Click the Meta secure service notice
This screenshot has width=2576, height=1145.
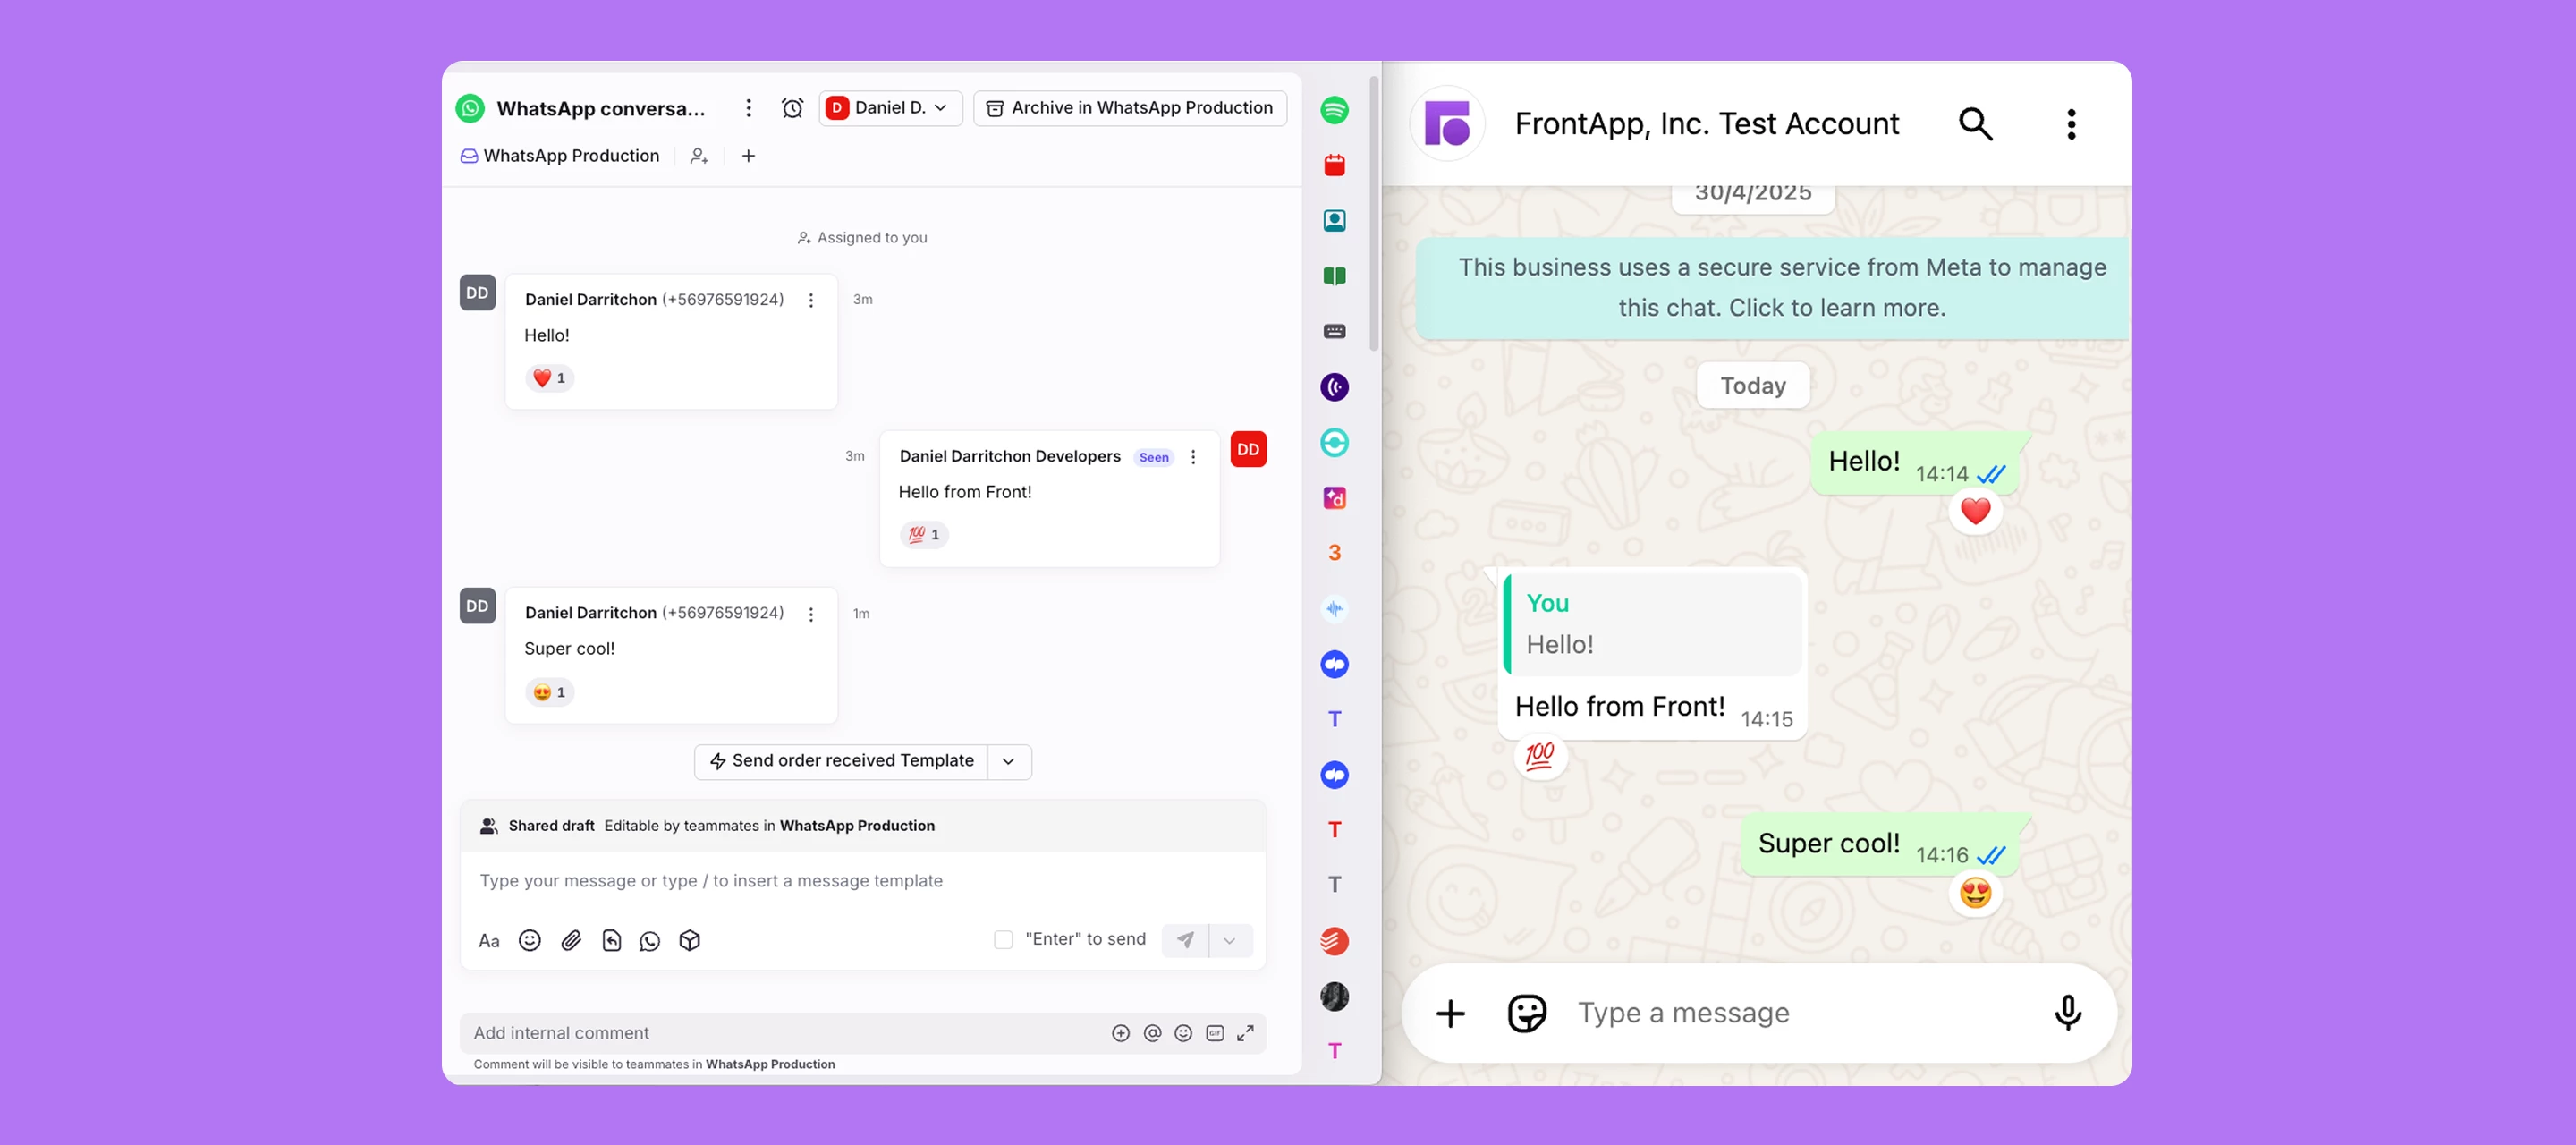click(x=1774, y=288)
